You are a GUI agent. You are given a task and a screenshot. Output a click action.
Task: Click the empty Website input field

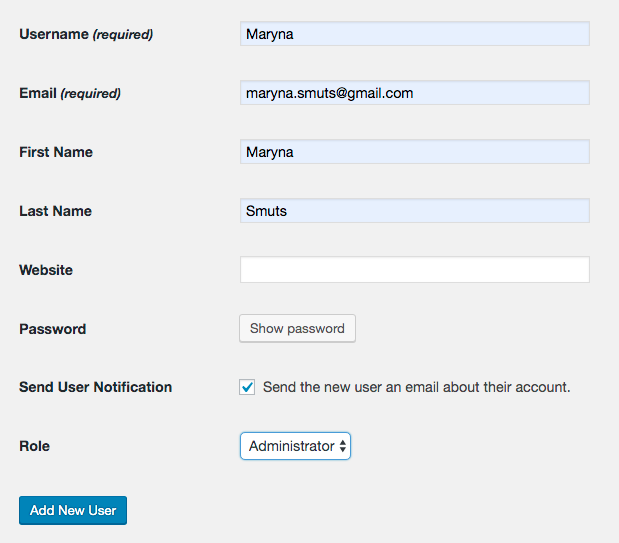pos(415,270)
